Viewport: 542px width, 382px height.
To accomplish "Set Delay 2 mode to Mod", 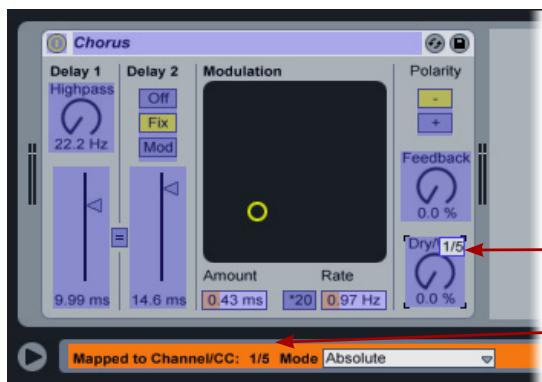I will [158, 147].
